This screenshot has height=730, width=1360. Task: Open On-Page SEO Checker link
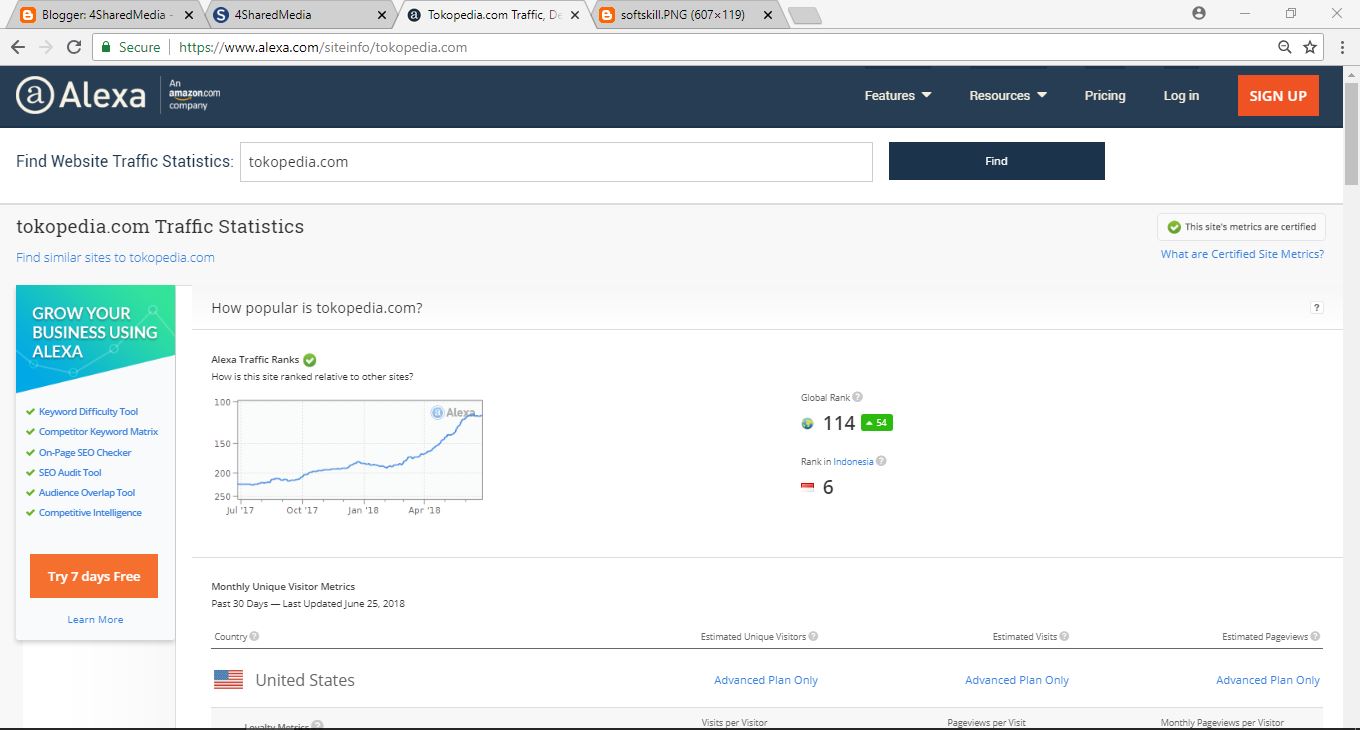point(85,453)
